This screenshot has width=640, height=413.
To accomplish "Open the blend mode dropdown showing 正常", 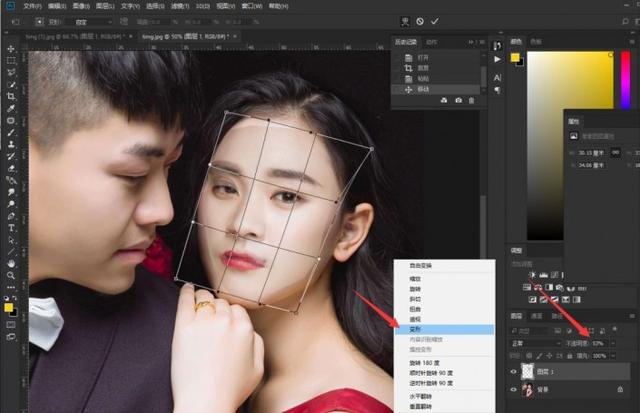I will tap(536, 344).
